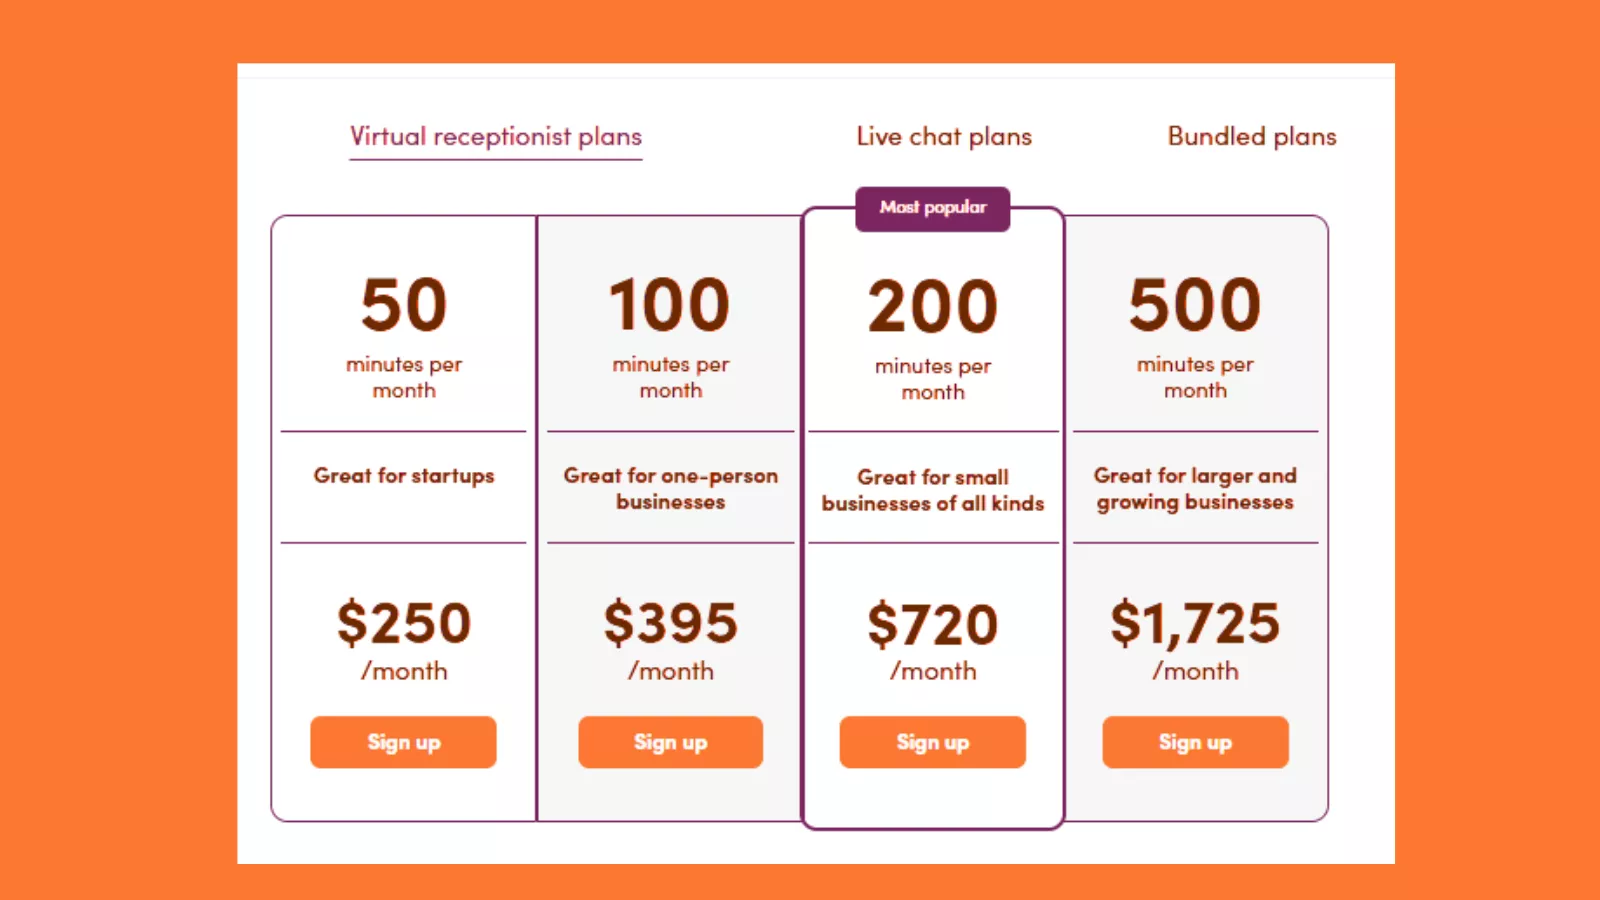This screenshot has width=1600, height=900.
Task: Click the Great for one-person businesses text
Action: tap(670, 489)
